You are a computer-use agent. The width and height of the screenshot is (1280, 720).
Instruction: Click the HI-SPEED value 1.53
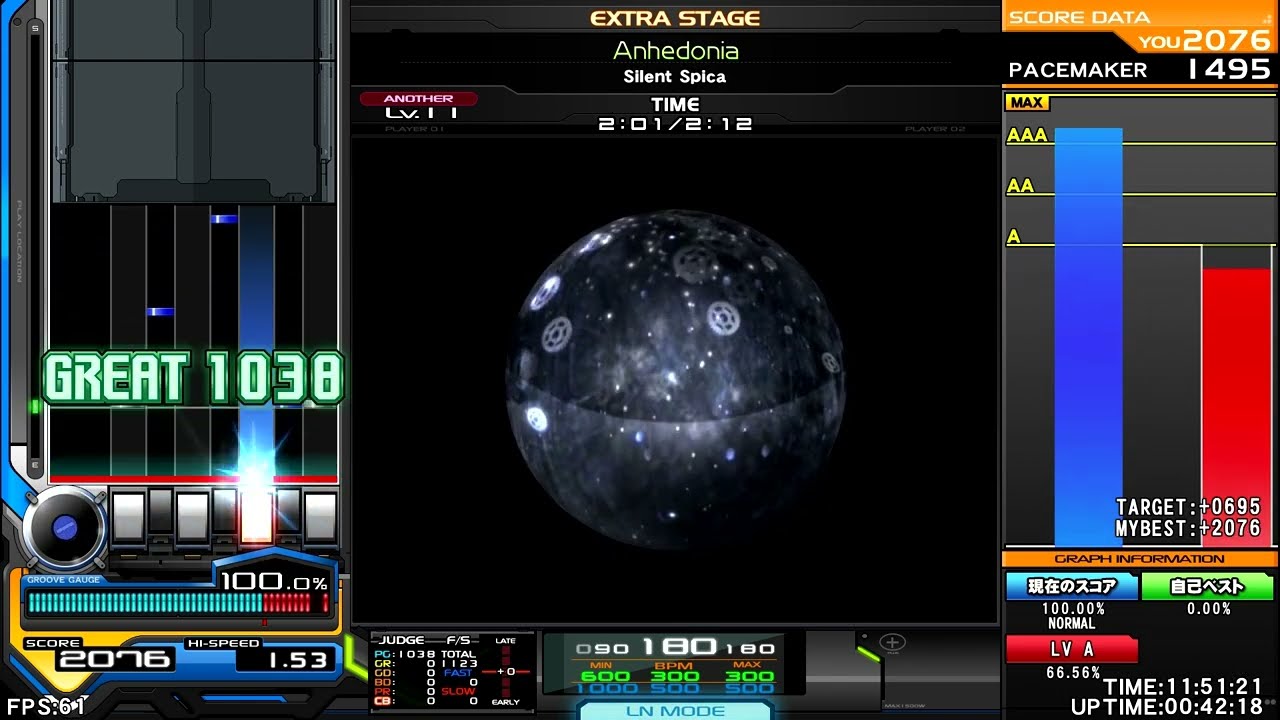pyautogui.click(x=285, y=660)
